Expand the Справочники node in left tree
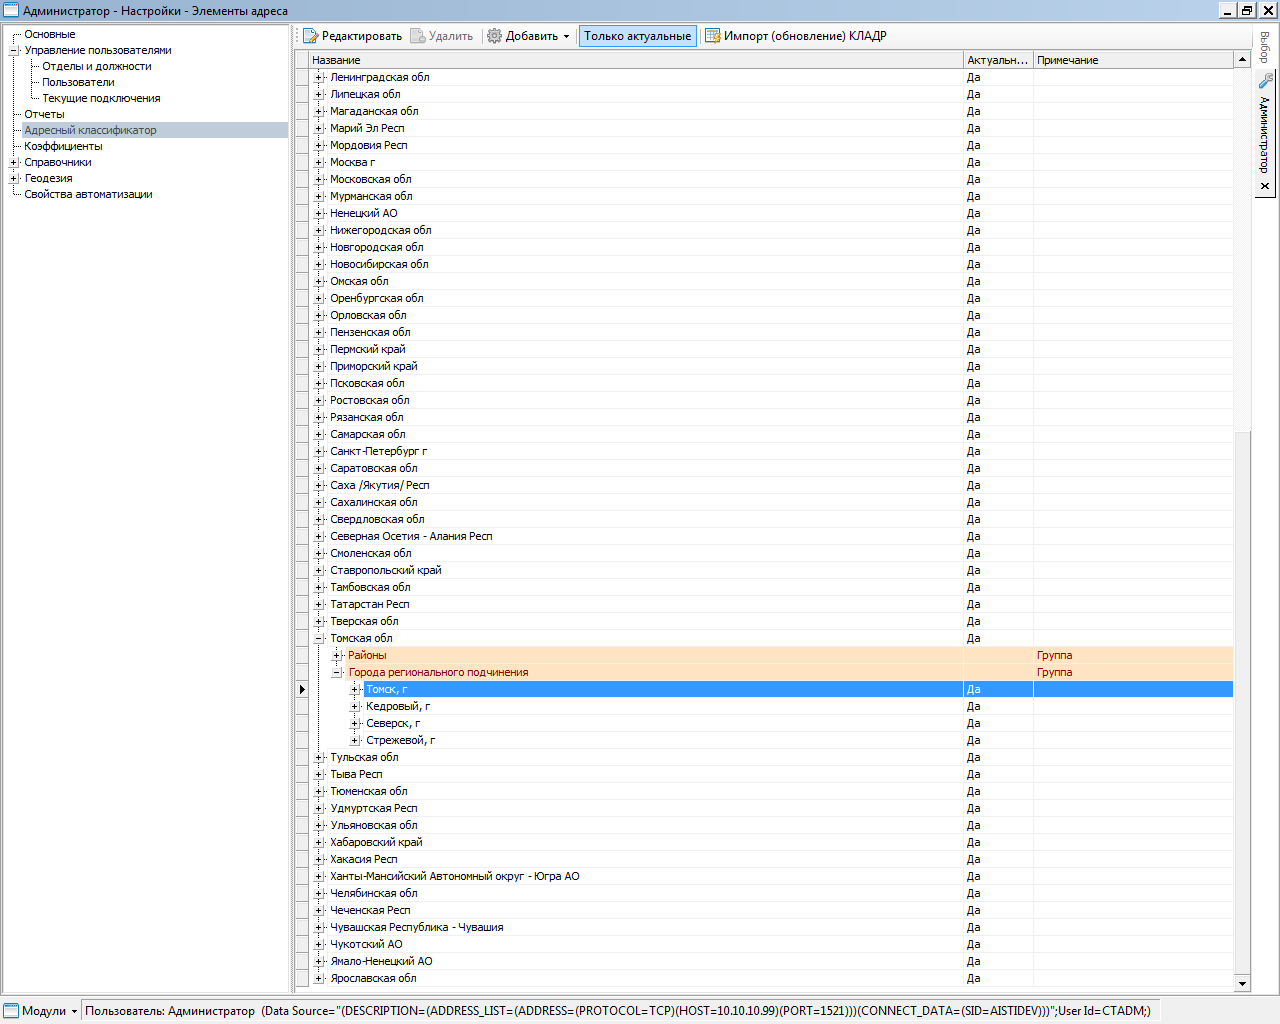Image resolution: width=1280 pixels, height=1024 pixels. tap(14, 162)
